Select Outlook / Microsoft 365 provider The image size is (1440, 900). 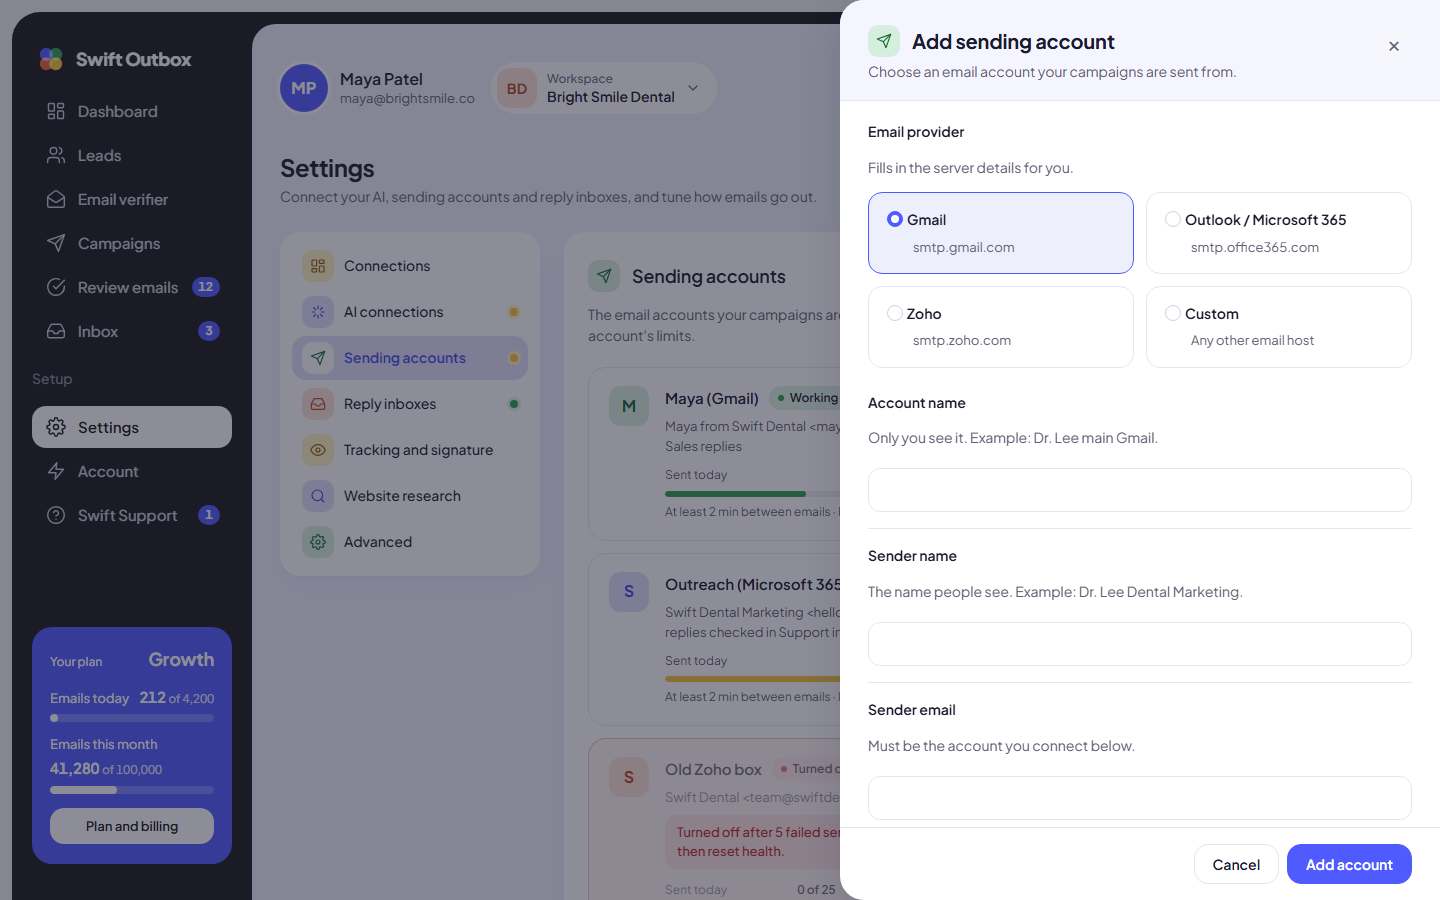pos(1279,233)
